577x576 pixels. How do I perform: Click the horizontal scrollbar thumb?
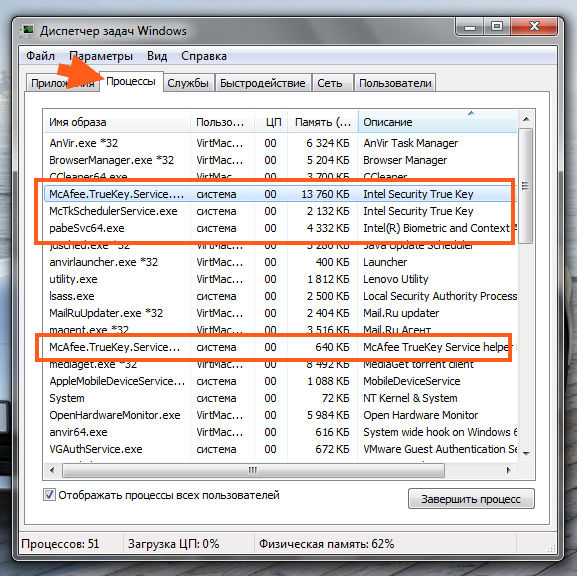[x=253, y=470]
